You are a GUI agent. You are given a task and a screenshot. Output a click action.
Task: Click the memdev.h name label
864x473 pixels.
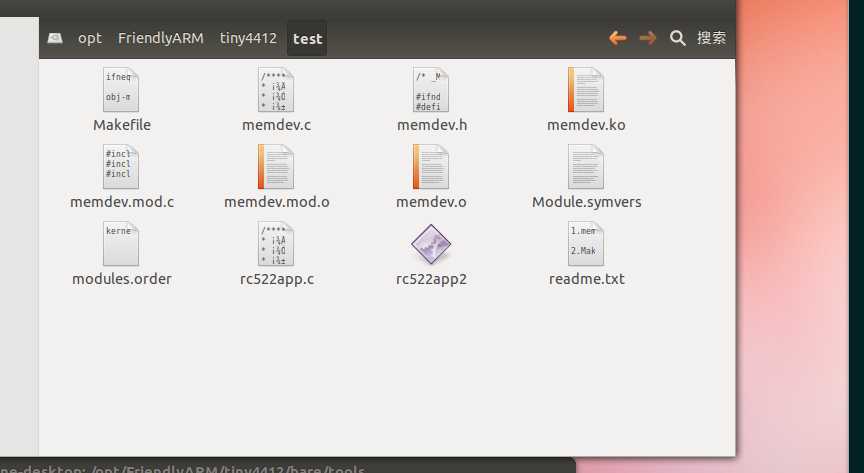click(x=432, y=125)
